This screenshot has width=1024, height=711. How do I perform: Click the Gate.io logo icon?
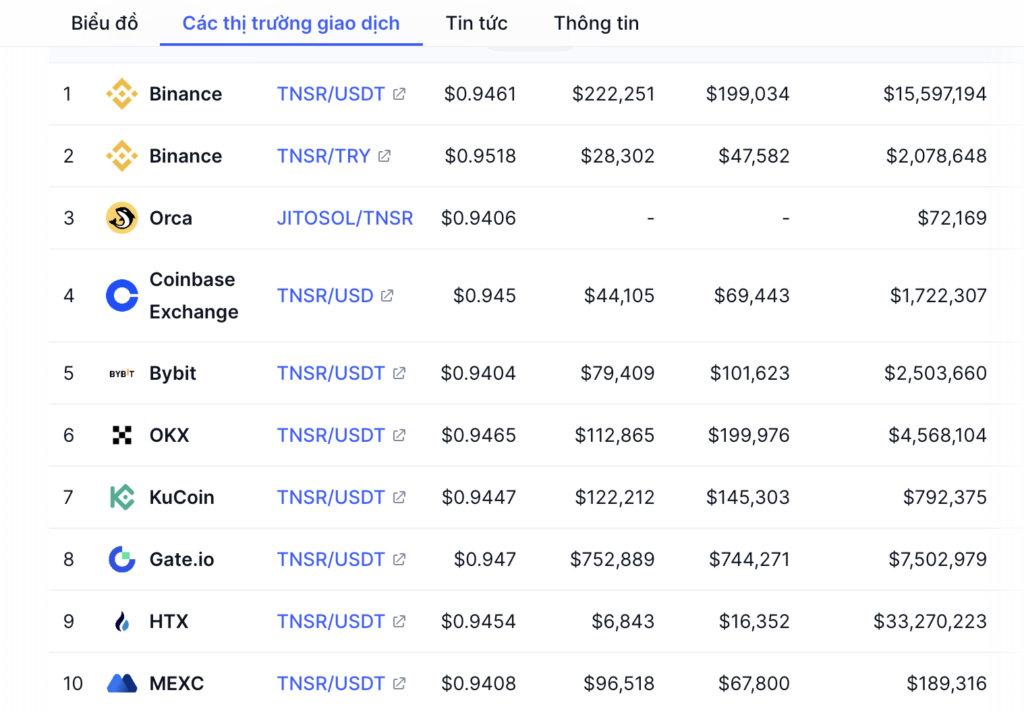pyautogui.click(x=121, y=560)
